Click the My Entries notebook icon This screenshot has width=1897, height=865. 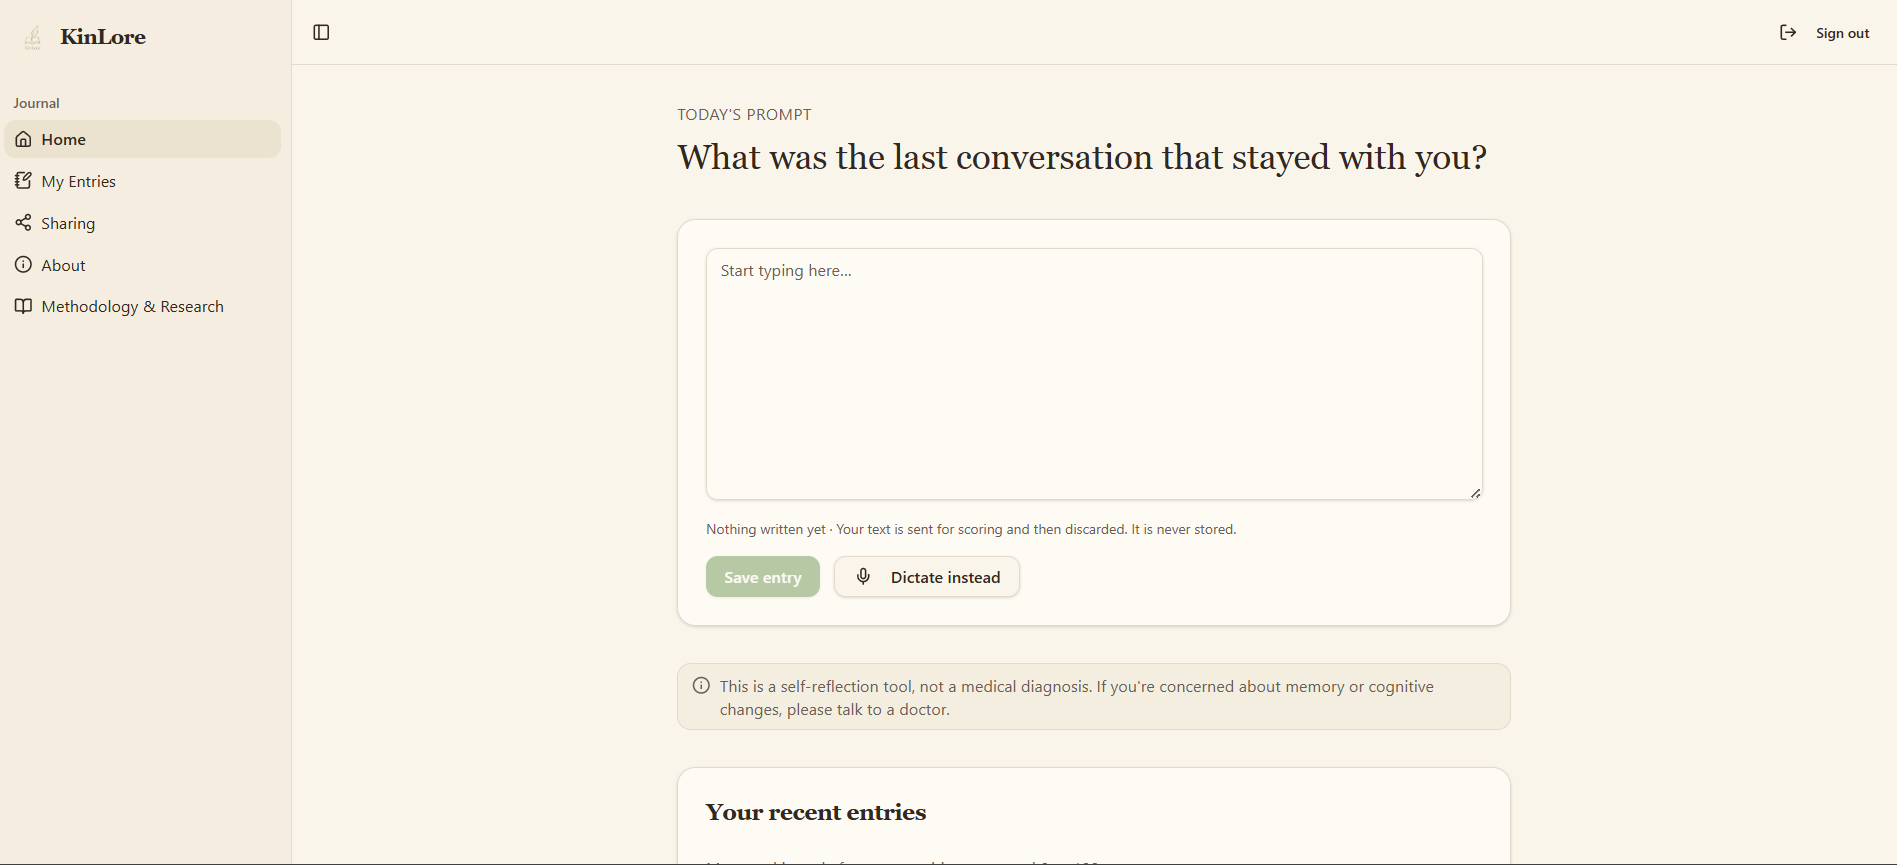(x=23, y=181)
